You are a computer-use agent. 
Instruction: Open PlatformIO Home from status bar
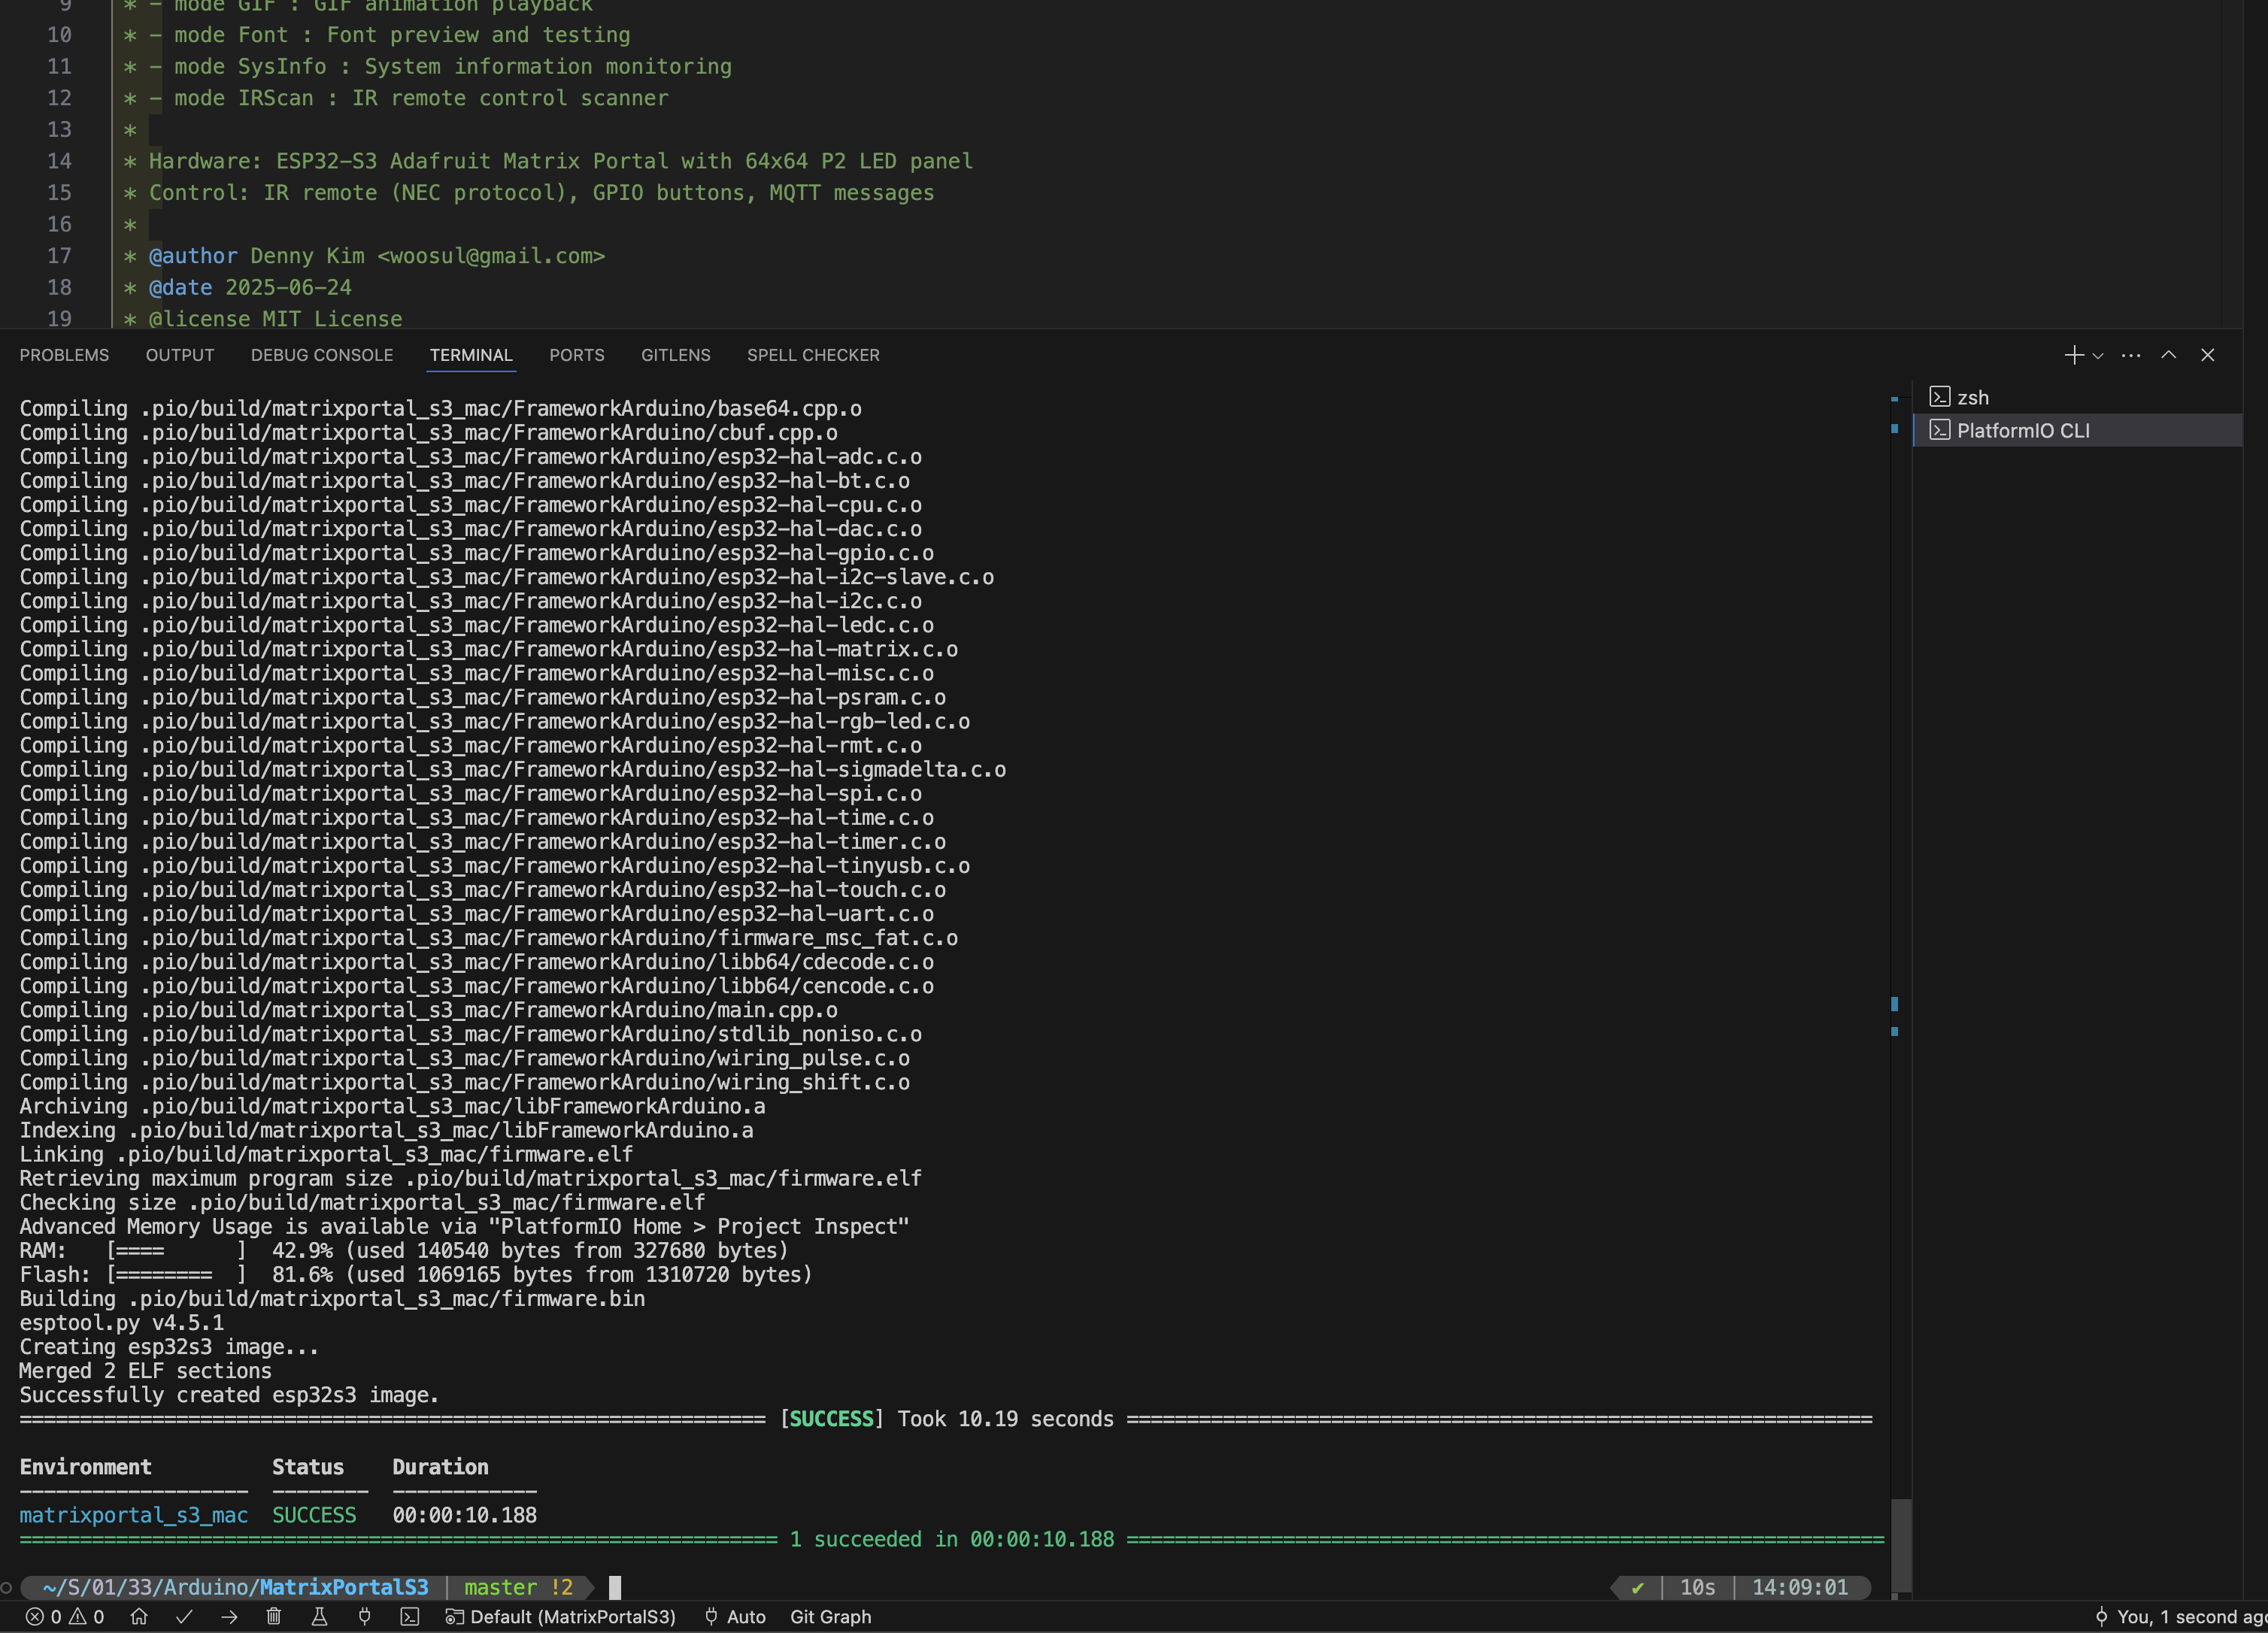(x=139, y=1616)
